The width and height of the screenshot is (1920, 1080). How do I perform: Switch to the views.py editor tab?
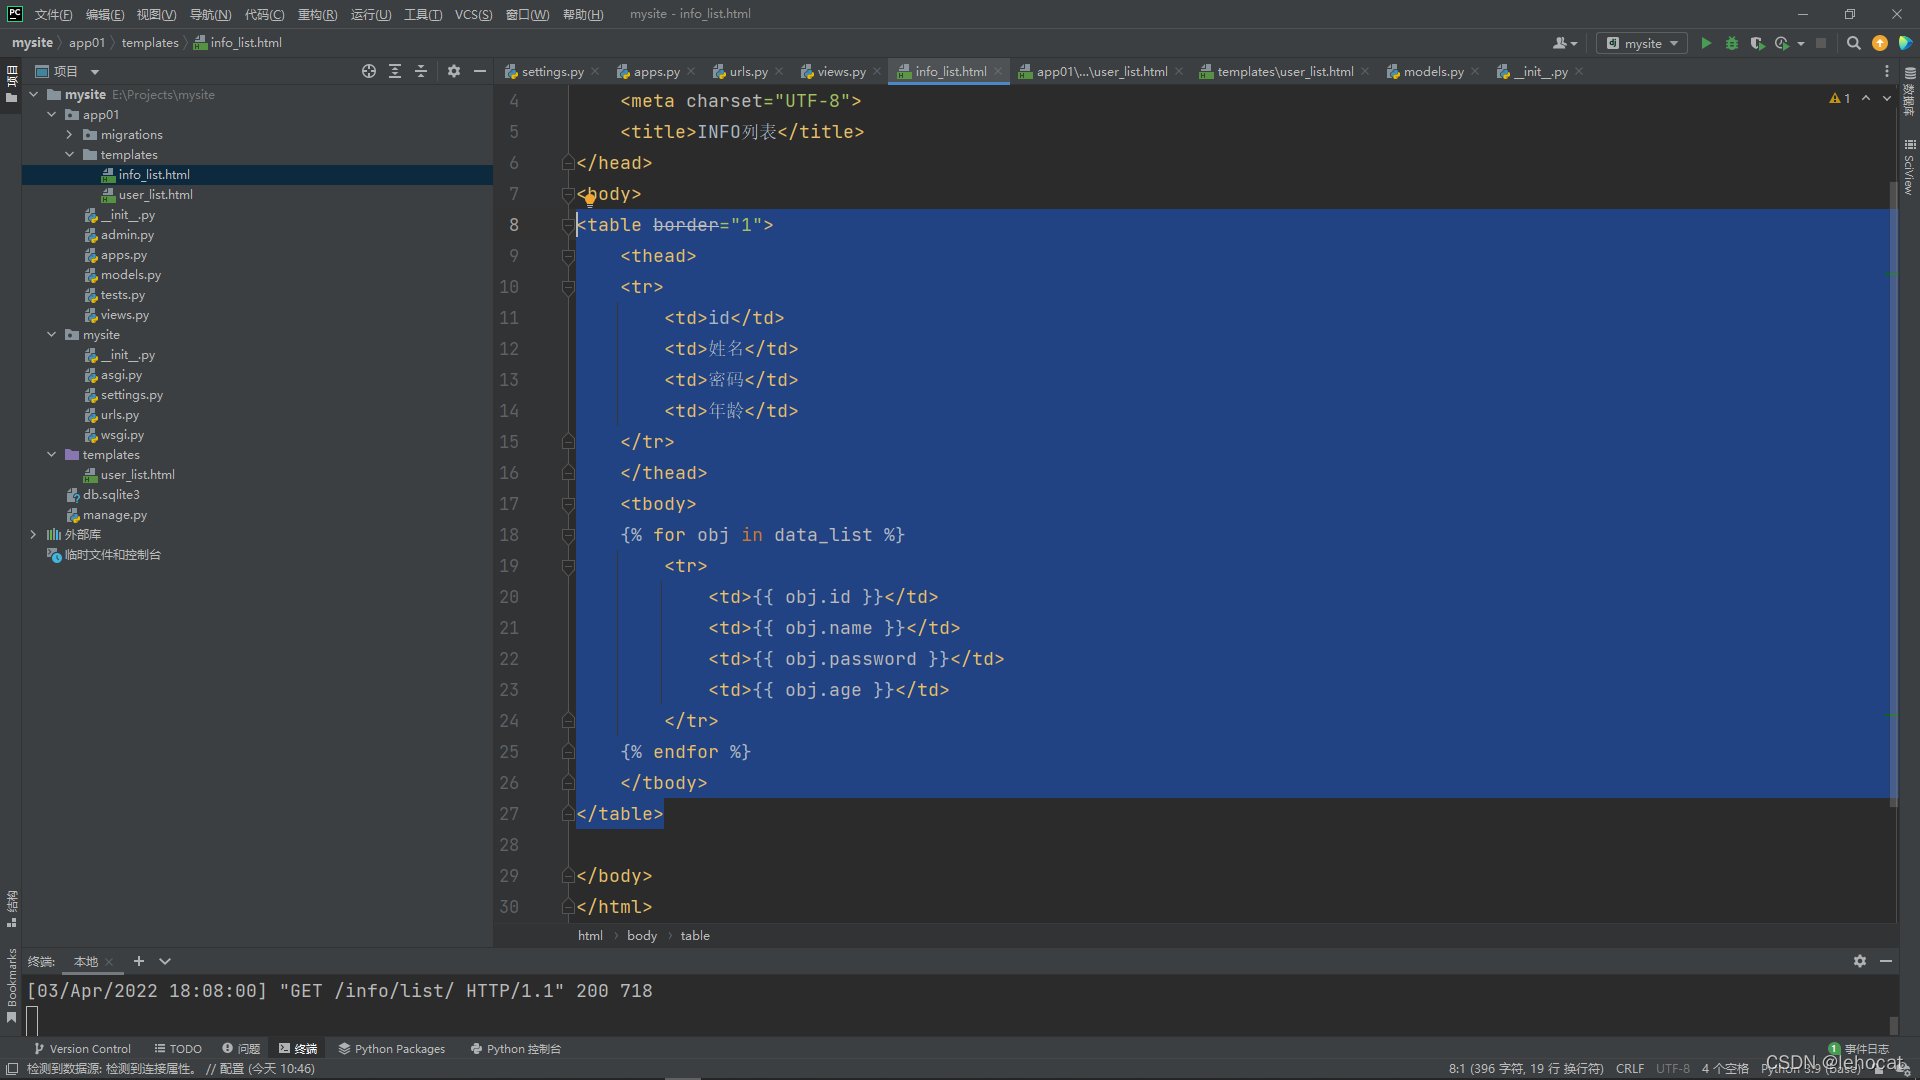coord(840,72)
